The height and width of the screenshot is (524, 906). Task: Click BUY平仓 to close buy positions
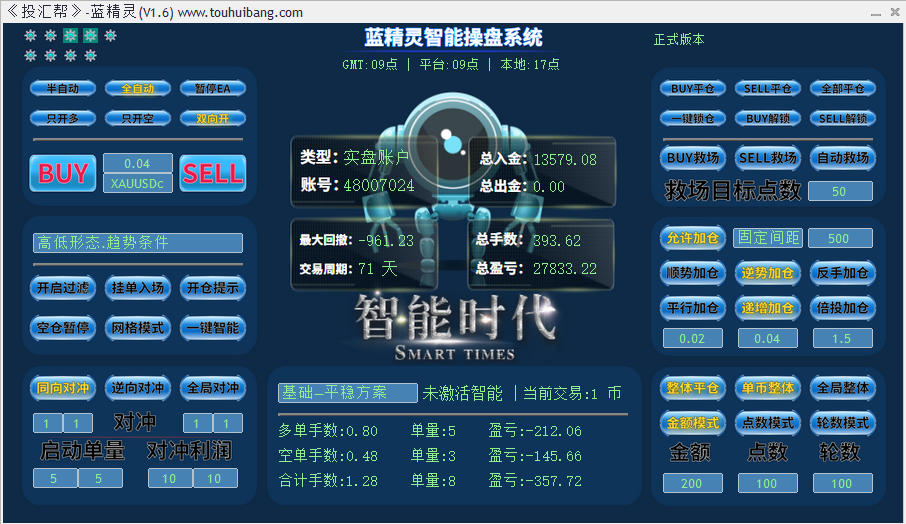[x=692, y=88]
